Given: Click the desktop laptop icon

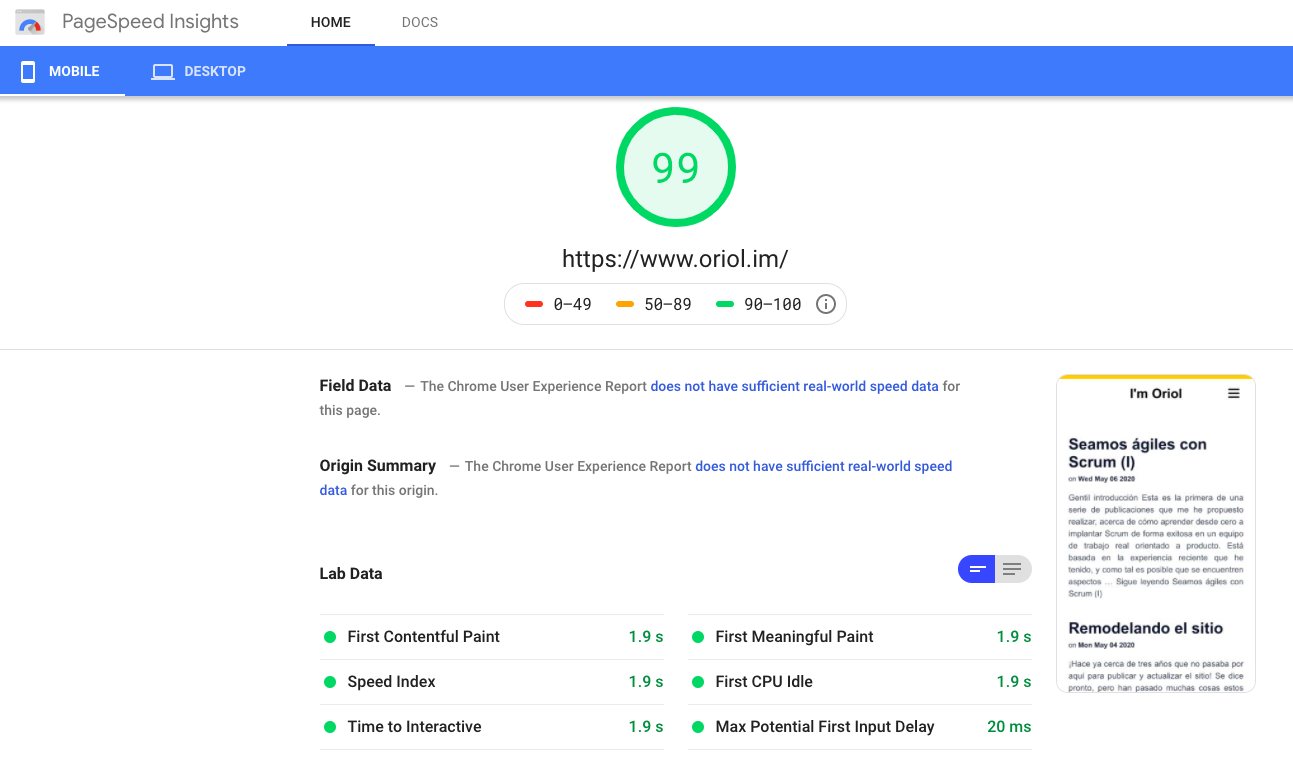Looking at the screenshot, I should [x=162, y=71].
